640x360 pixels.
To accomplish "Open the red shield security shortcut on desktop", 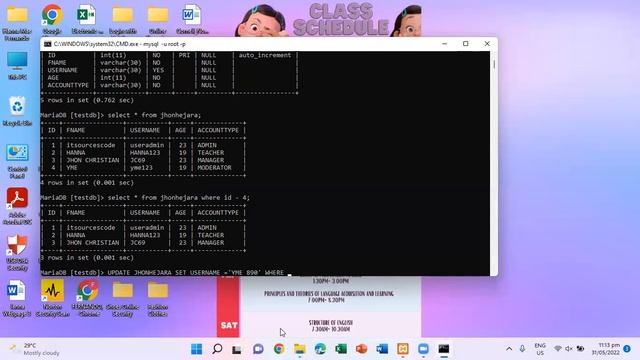I will click(x=17, y=252).
